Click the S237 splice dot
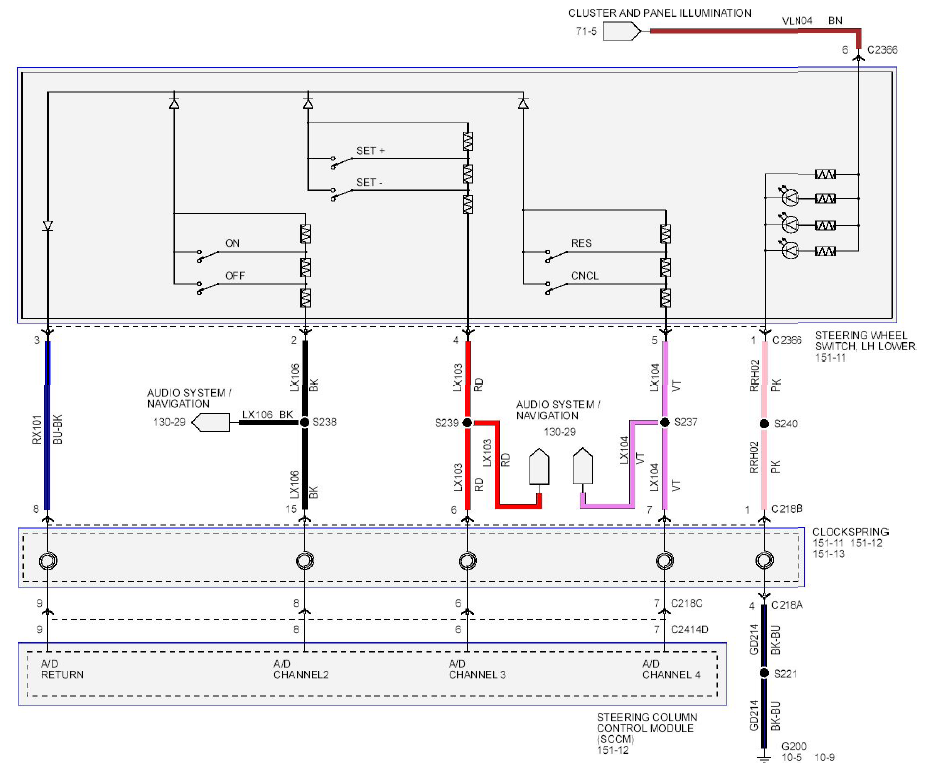The height and width of the screenshot is (772, 926). 664,422
